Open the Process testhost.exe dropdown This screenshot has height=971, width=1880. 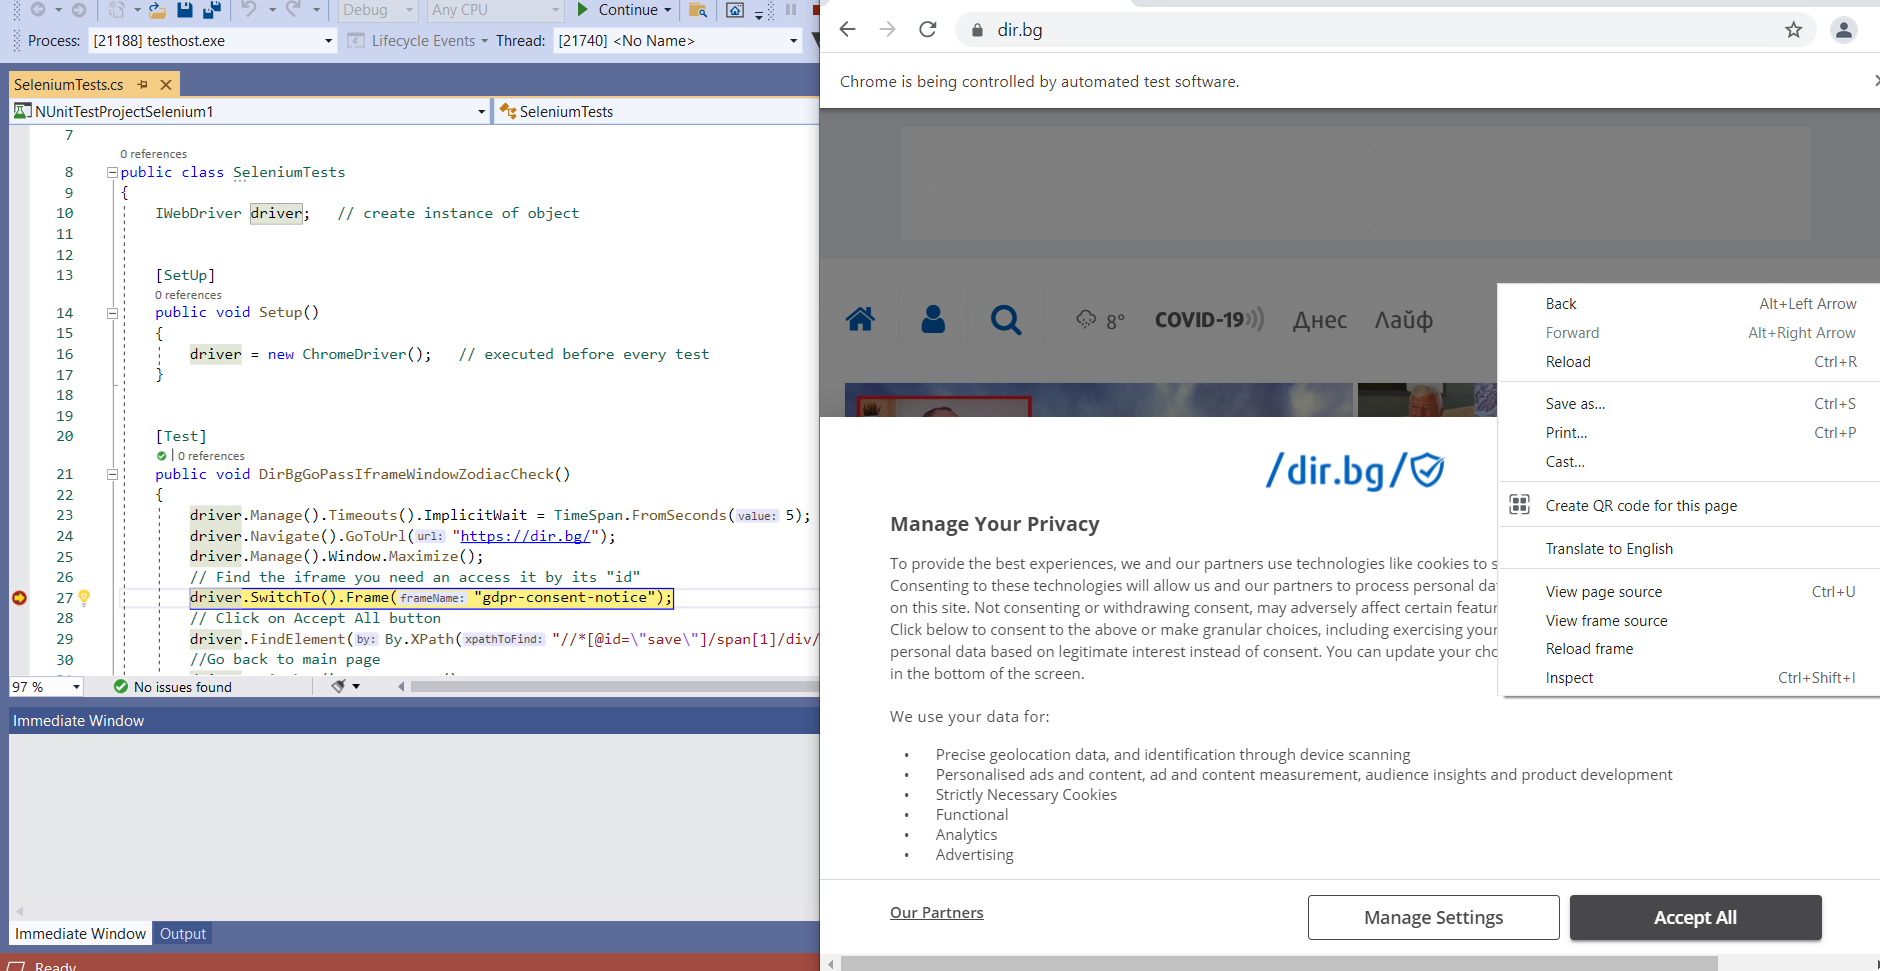click(x=212, y=41)
